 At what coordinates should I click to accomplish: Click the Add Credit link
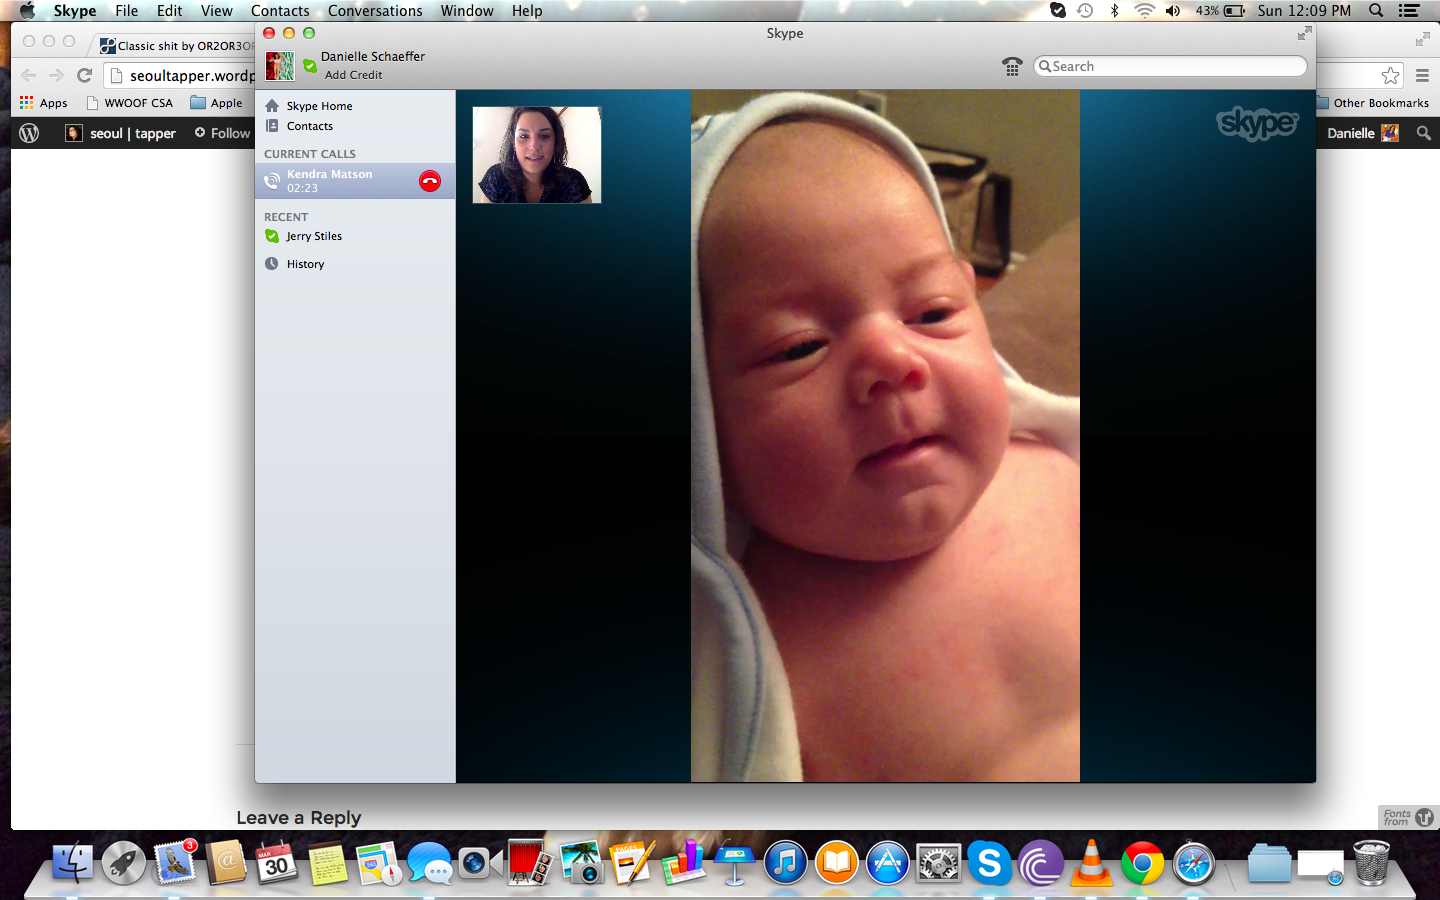[x=353, y=75]
